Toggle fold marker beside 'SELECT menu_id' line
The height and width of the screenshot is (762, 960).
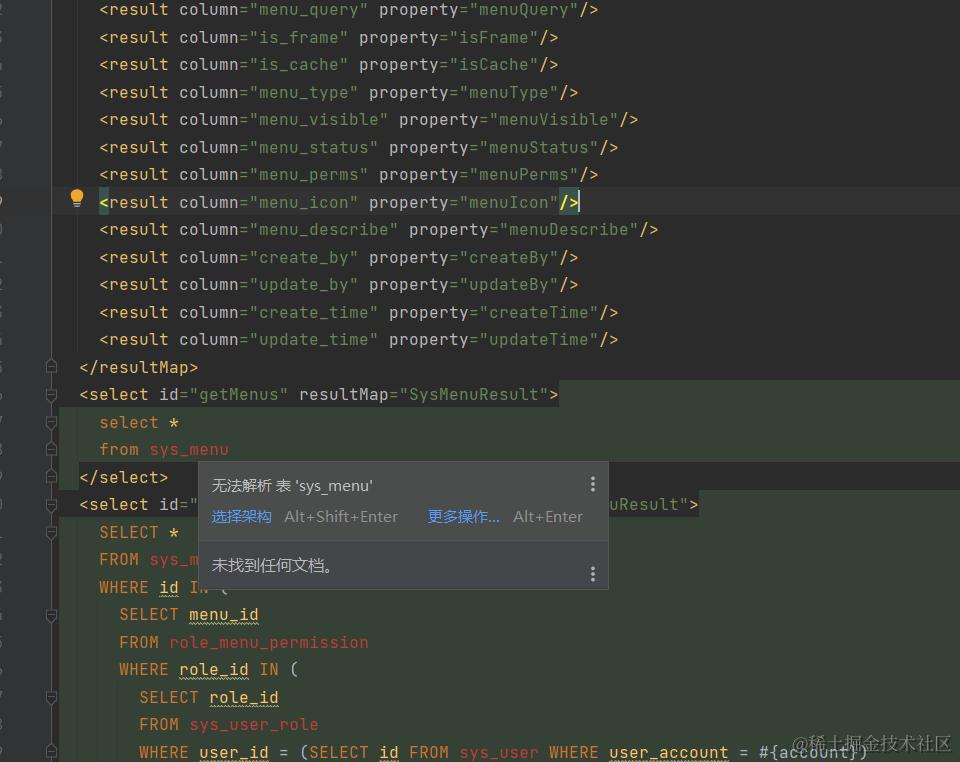51,615
